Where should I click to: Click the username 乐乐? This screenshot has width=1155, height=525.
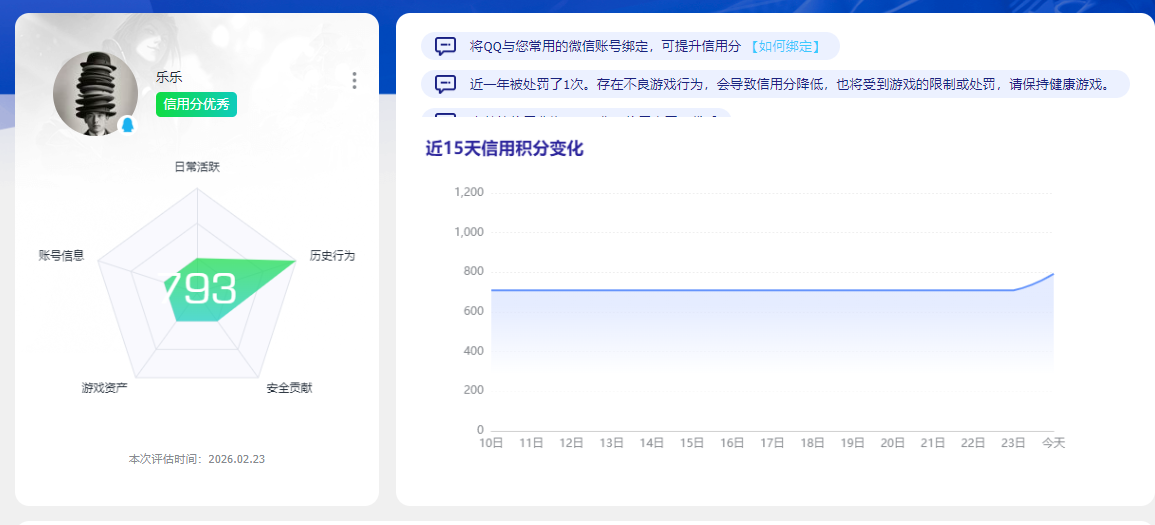169,77
